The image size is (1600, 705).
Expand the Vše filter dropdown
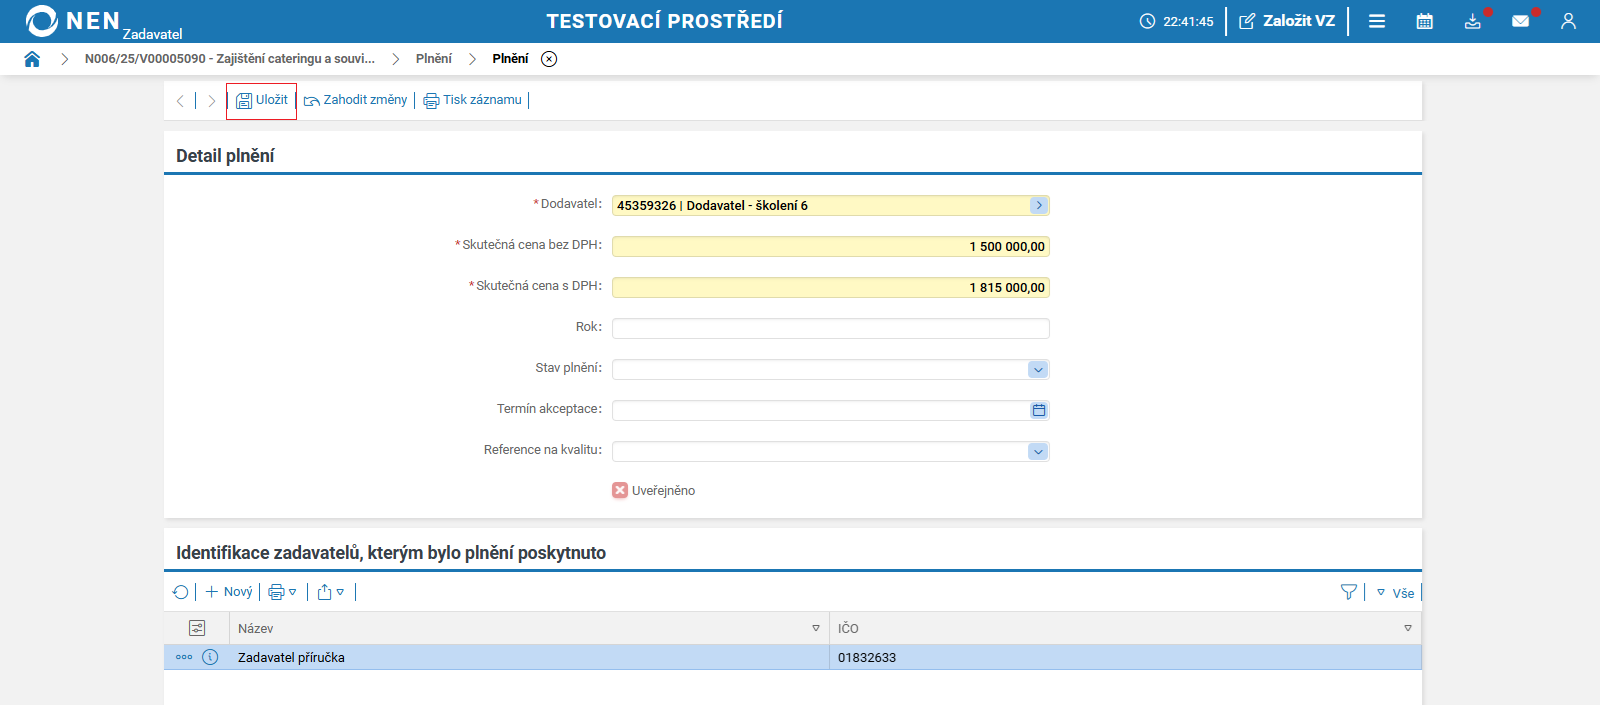tap(1396, 593)
